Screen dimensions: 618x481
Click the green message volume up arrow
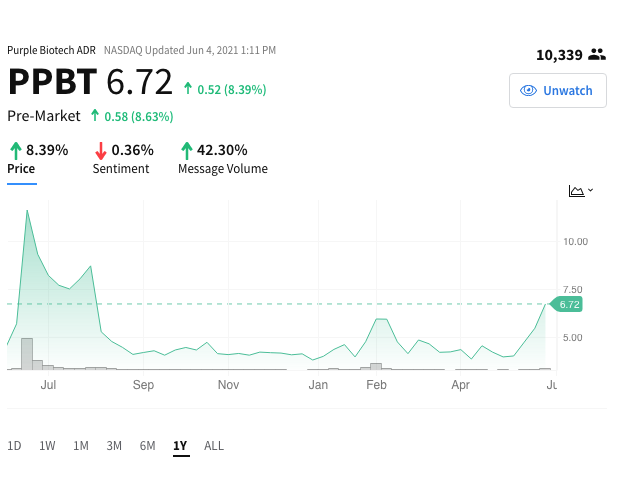pyautogui.click(x=186, y=151)
